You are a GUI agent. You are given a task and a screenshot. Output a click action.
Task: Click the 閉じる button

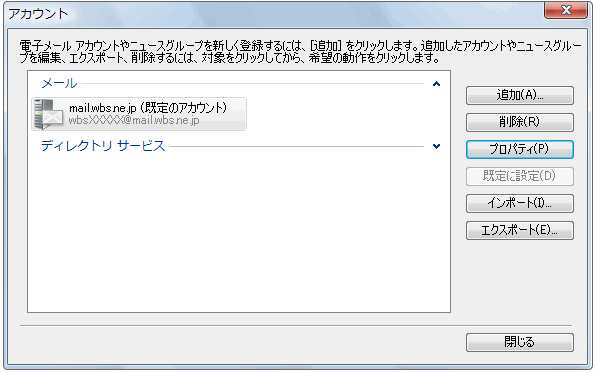(x=519, y=342)
